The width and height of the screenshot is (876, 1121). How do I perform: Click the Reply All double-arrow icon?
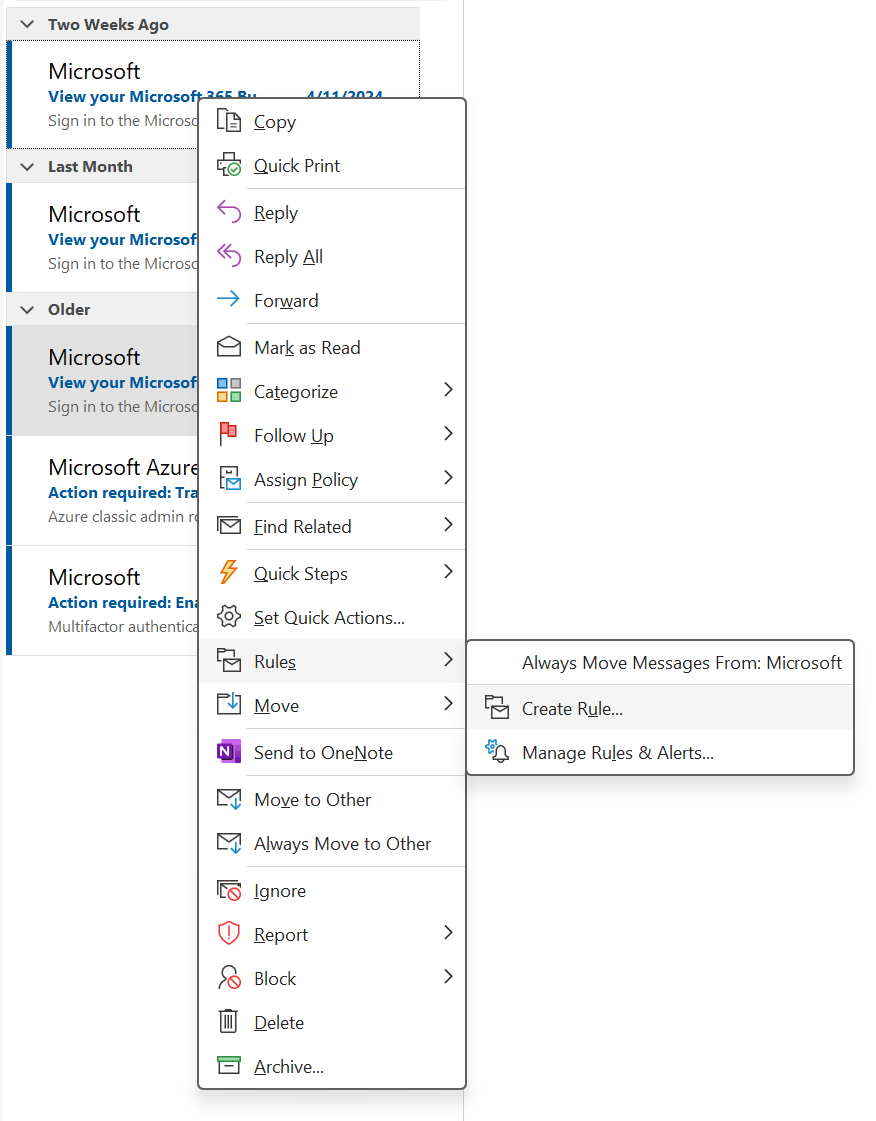229,255
